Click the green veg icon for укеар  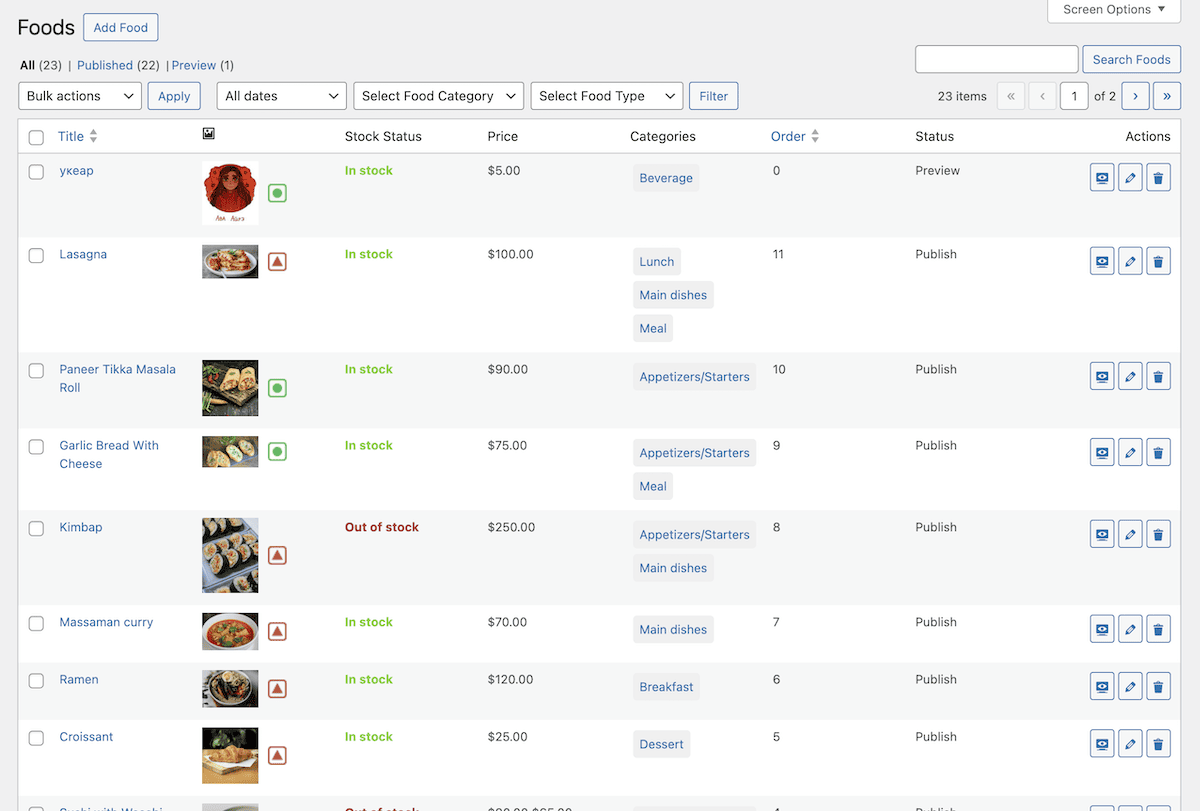pyautogui.click(x=277, y=193)
